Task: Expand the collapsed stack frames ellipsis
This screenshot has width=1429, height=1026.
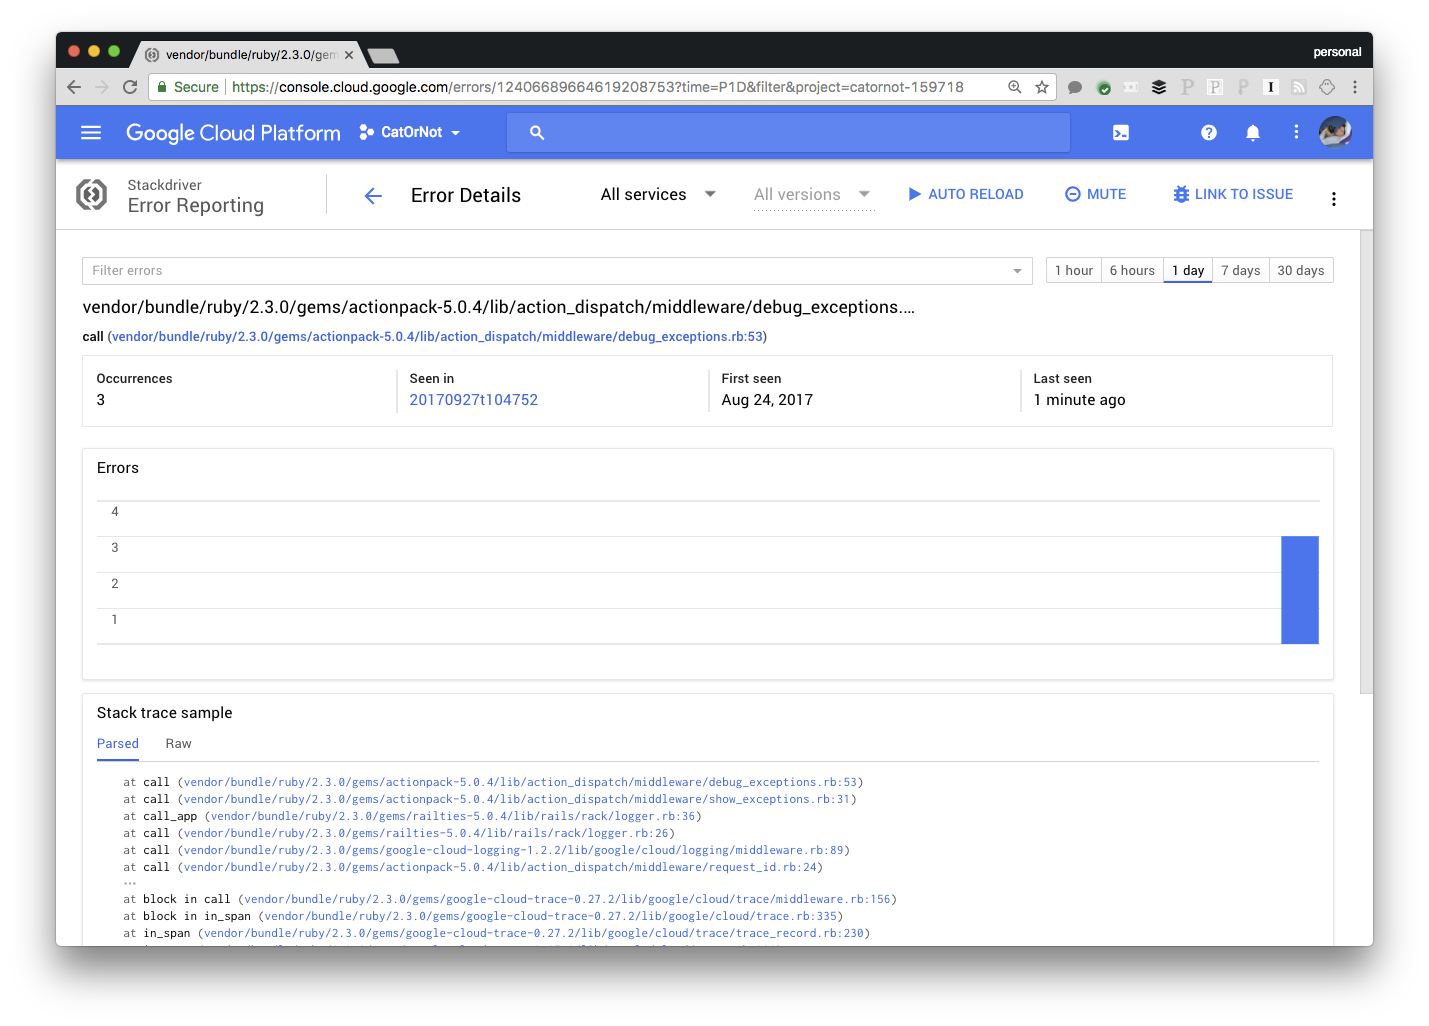Action: tap(129, 883)
